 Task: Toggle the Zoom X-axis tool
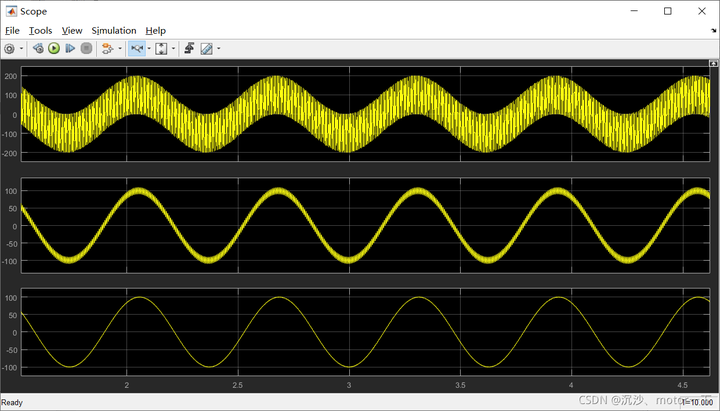tap(137, 48)
